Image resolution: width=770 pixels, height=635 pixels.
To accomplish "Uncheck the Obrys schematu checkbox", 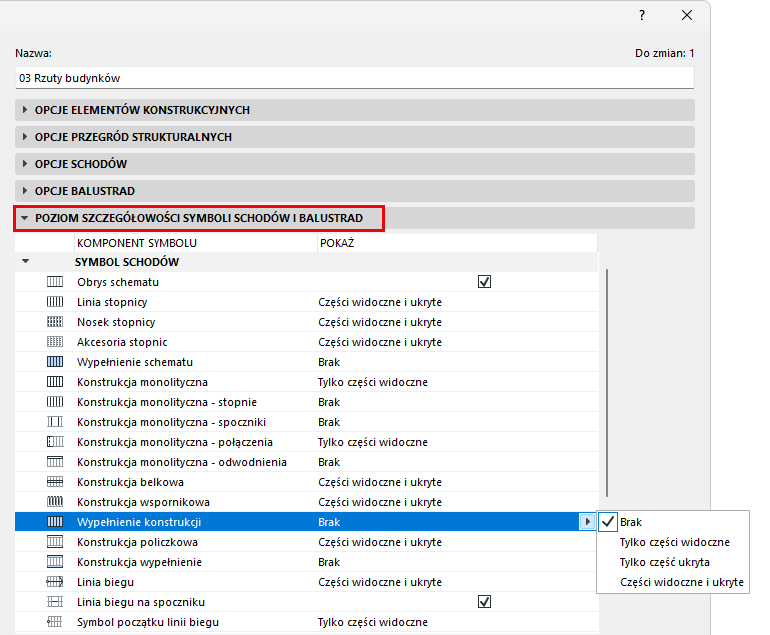I will (484, 281).
